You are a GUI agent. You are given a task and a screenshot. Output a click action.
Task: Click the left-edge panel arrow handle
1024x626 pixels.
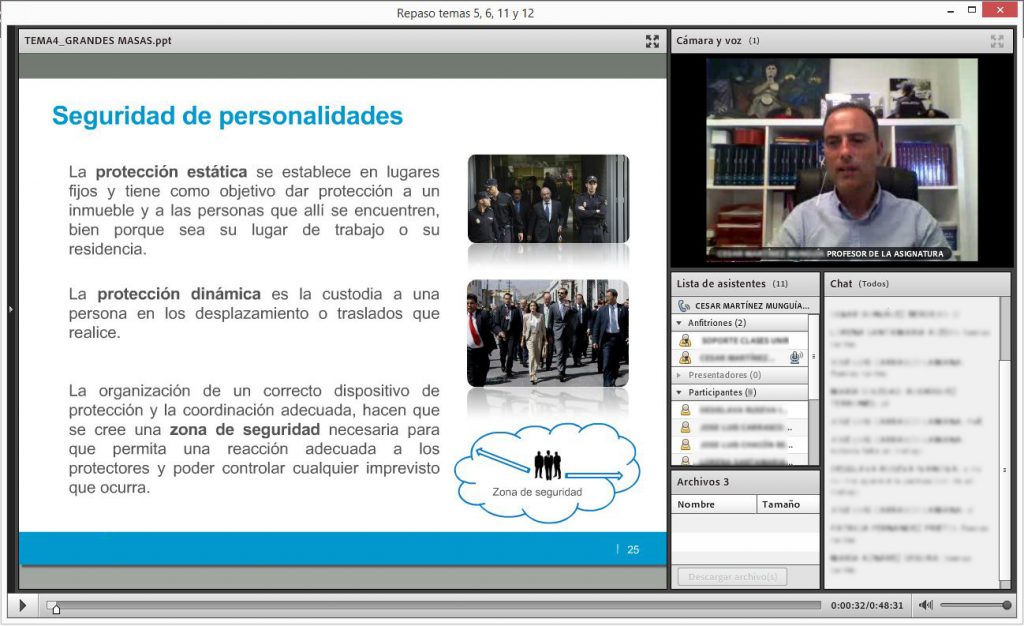coord(10,309)
